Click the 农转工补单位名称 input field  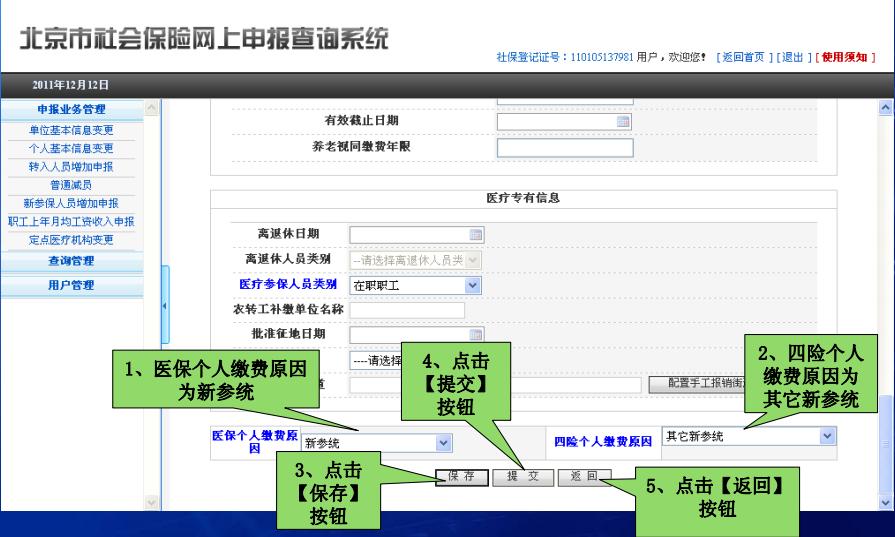coord(407,310)
